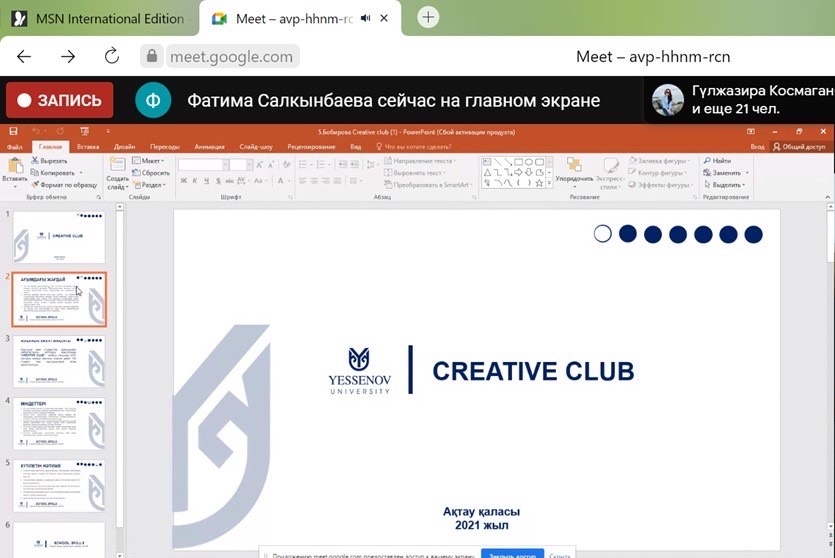Click the browser page reload icon
This screenshot has width=835, height=558.
click(x=112, y=56)
